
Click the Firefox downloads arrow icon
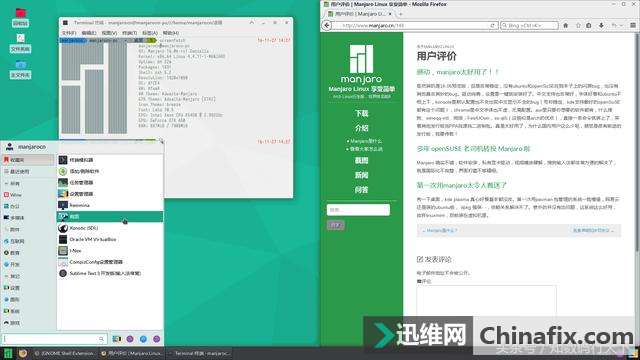click(601, 25)
